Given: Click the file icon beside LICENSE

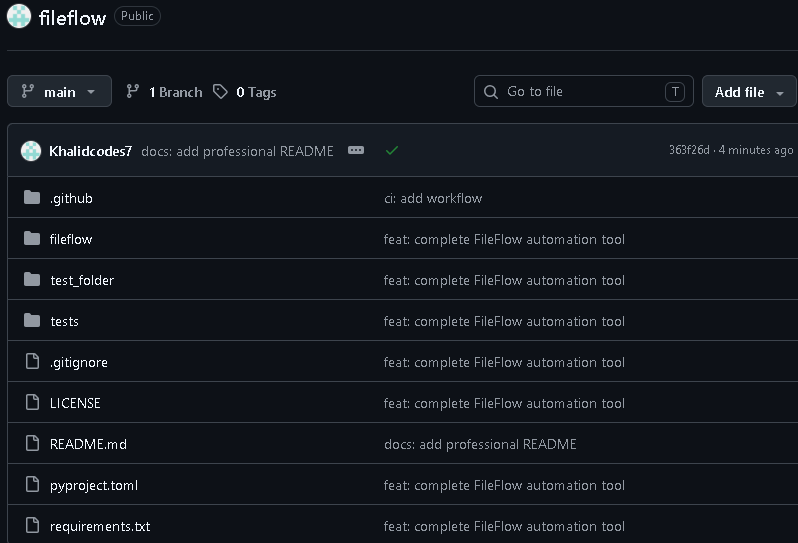Looking at the screenshot, I should [33, 402].
